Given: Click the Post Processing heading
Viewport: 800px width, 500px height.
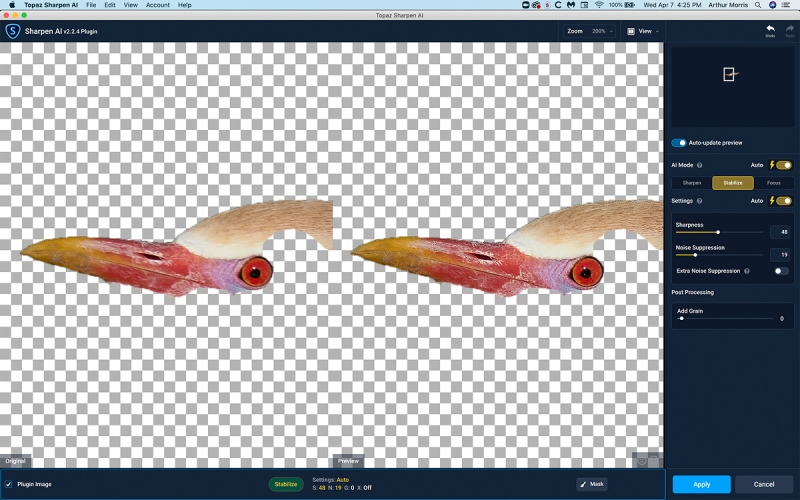Looking at the screenshot, I should click(x=692, y=292).
